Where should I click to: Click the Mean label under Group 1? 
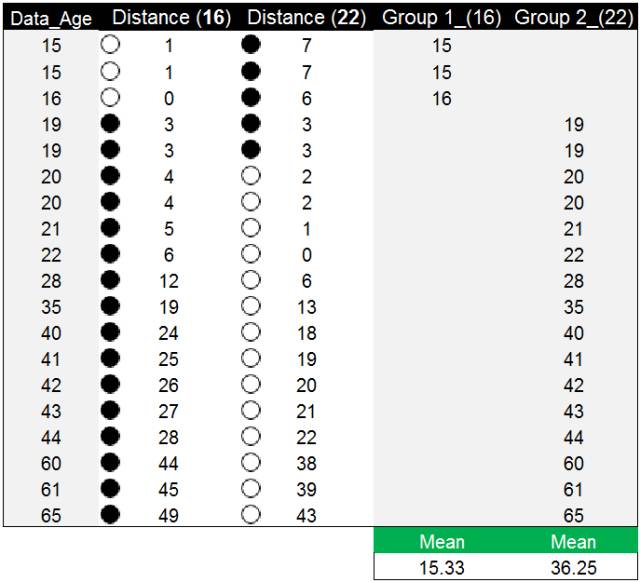pos(442,542)
